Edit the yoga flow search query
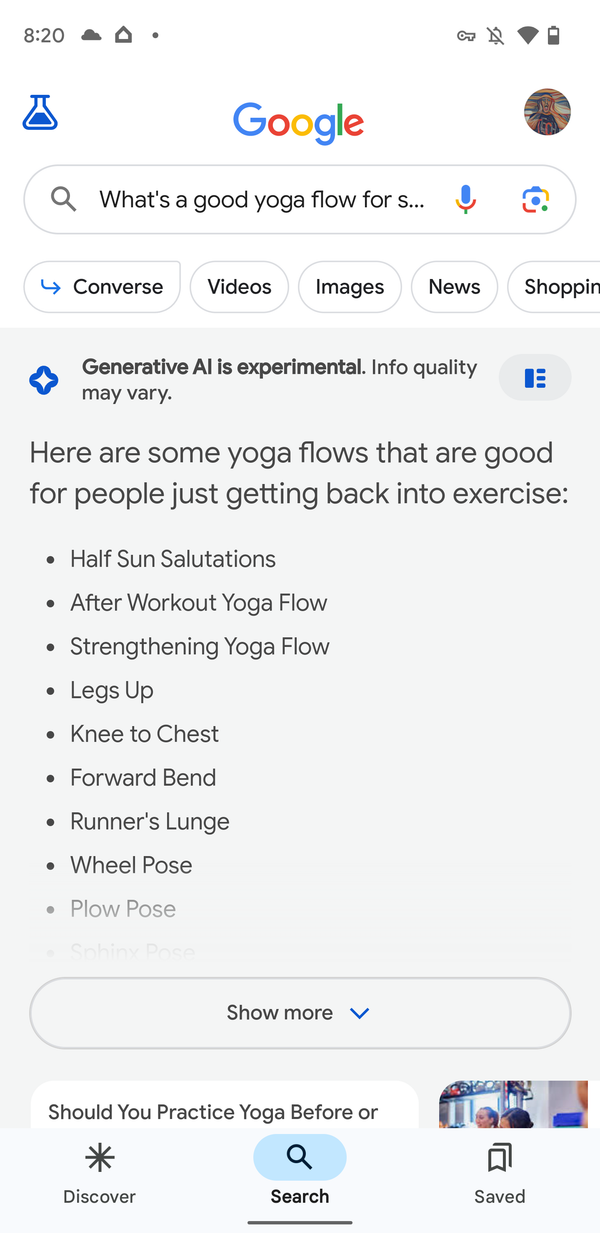This screenshot has width=600, height=1233. [x=262, y=199]
